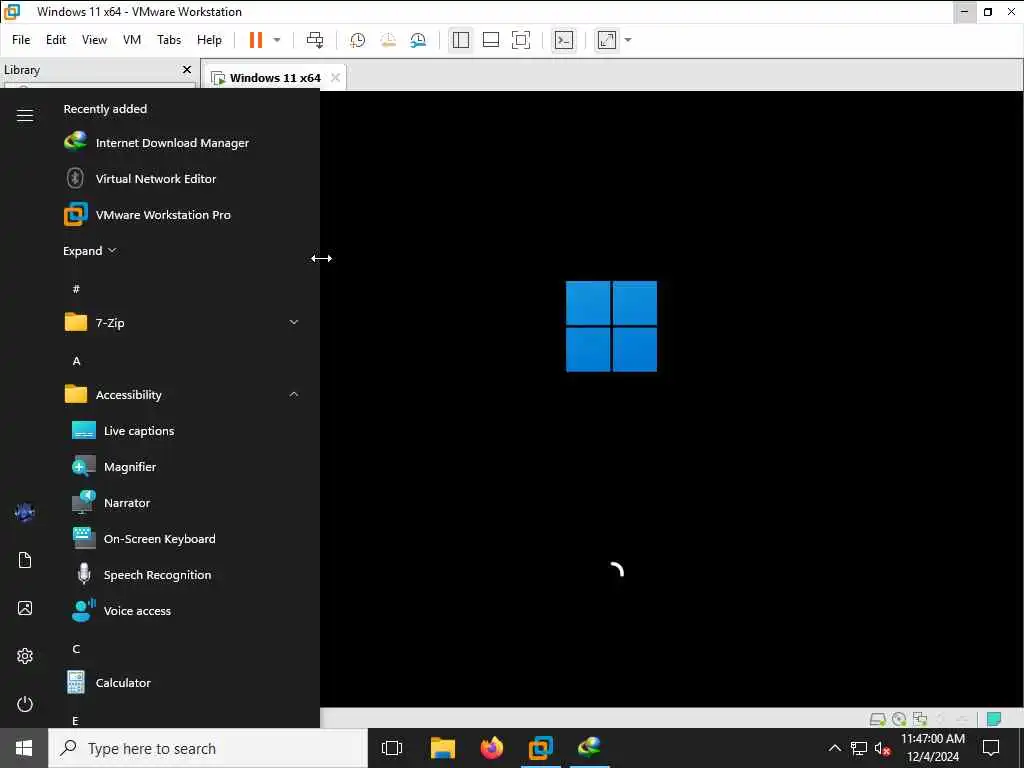Click the taskbar search box
The image size is (1024, 768).
[208, 748]
